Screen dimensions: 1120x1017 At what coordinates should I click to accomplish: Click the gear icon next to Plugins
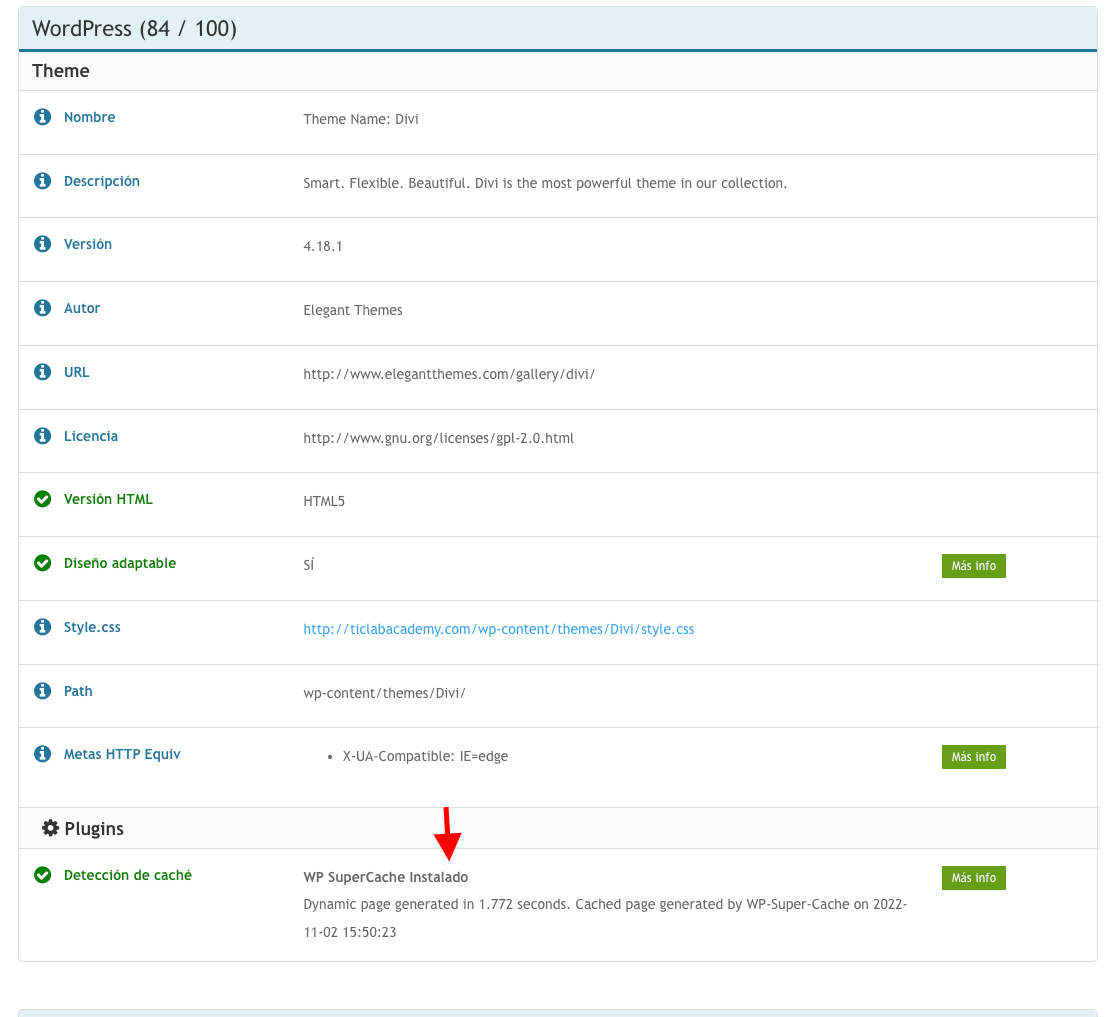[50, 828]
